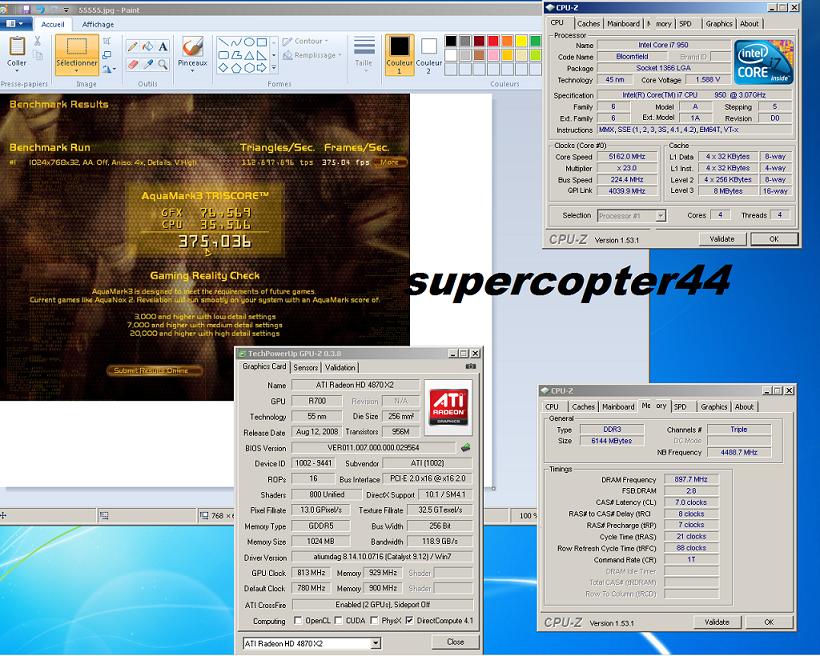The width and height of the screenshot is (820, 656).
Task: Expand the shapes gallery more arrow
Action: point(274,67)
